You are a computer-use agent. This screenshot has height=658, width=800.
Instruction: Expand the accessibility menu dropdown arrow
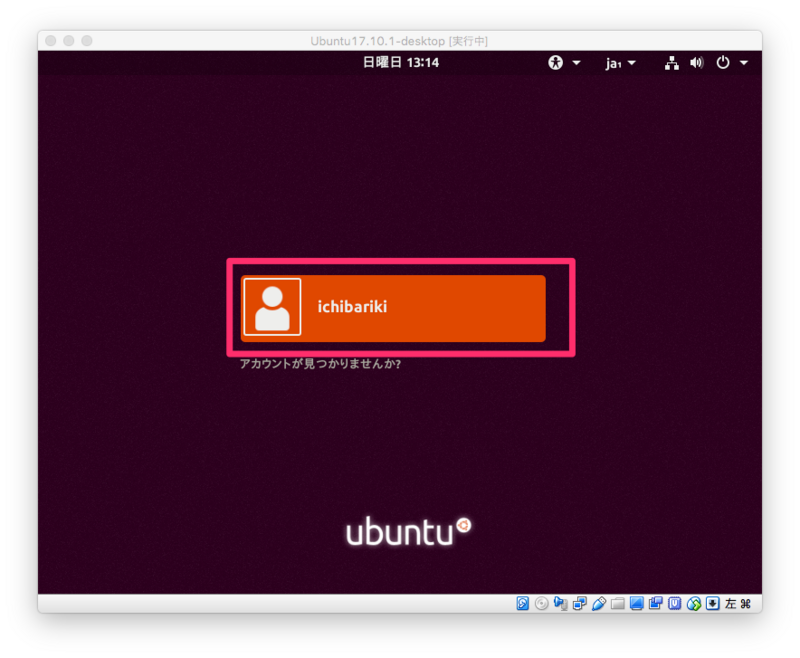[577, 63]
